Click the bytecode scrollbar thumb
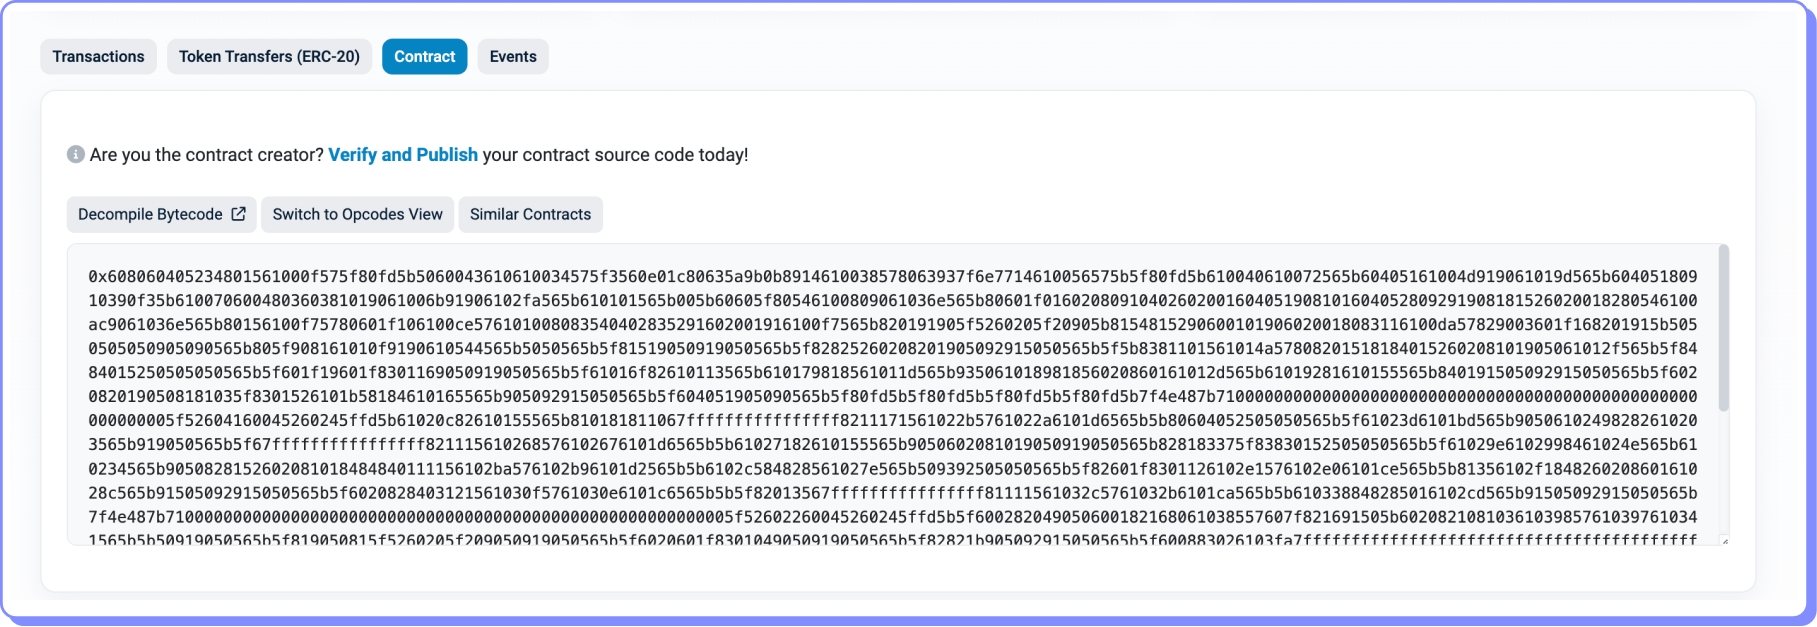The image size is (1817, 627). pos(1723,326)
